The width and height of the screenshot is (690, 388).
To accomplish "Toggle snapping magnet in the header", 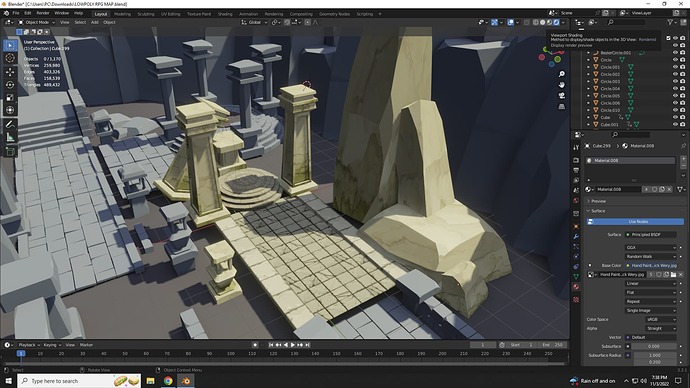I will tap(287, 22).
